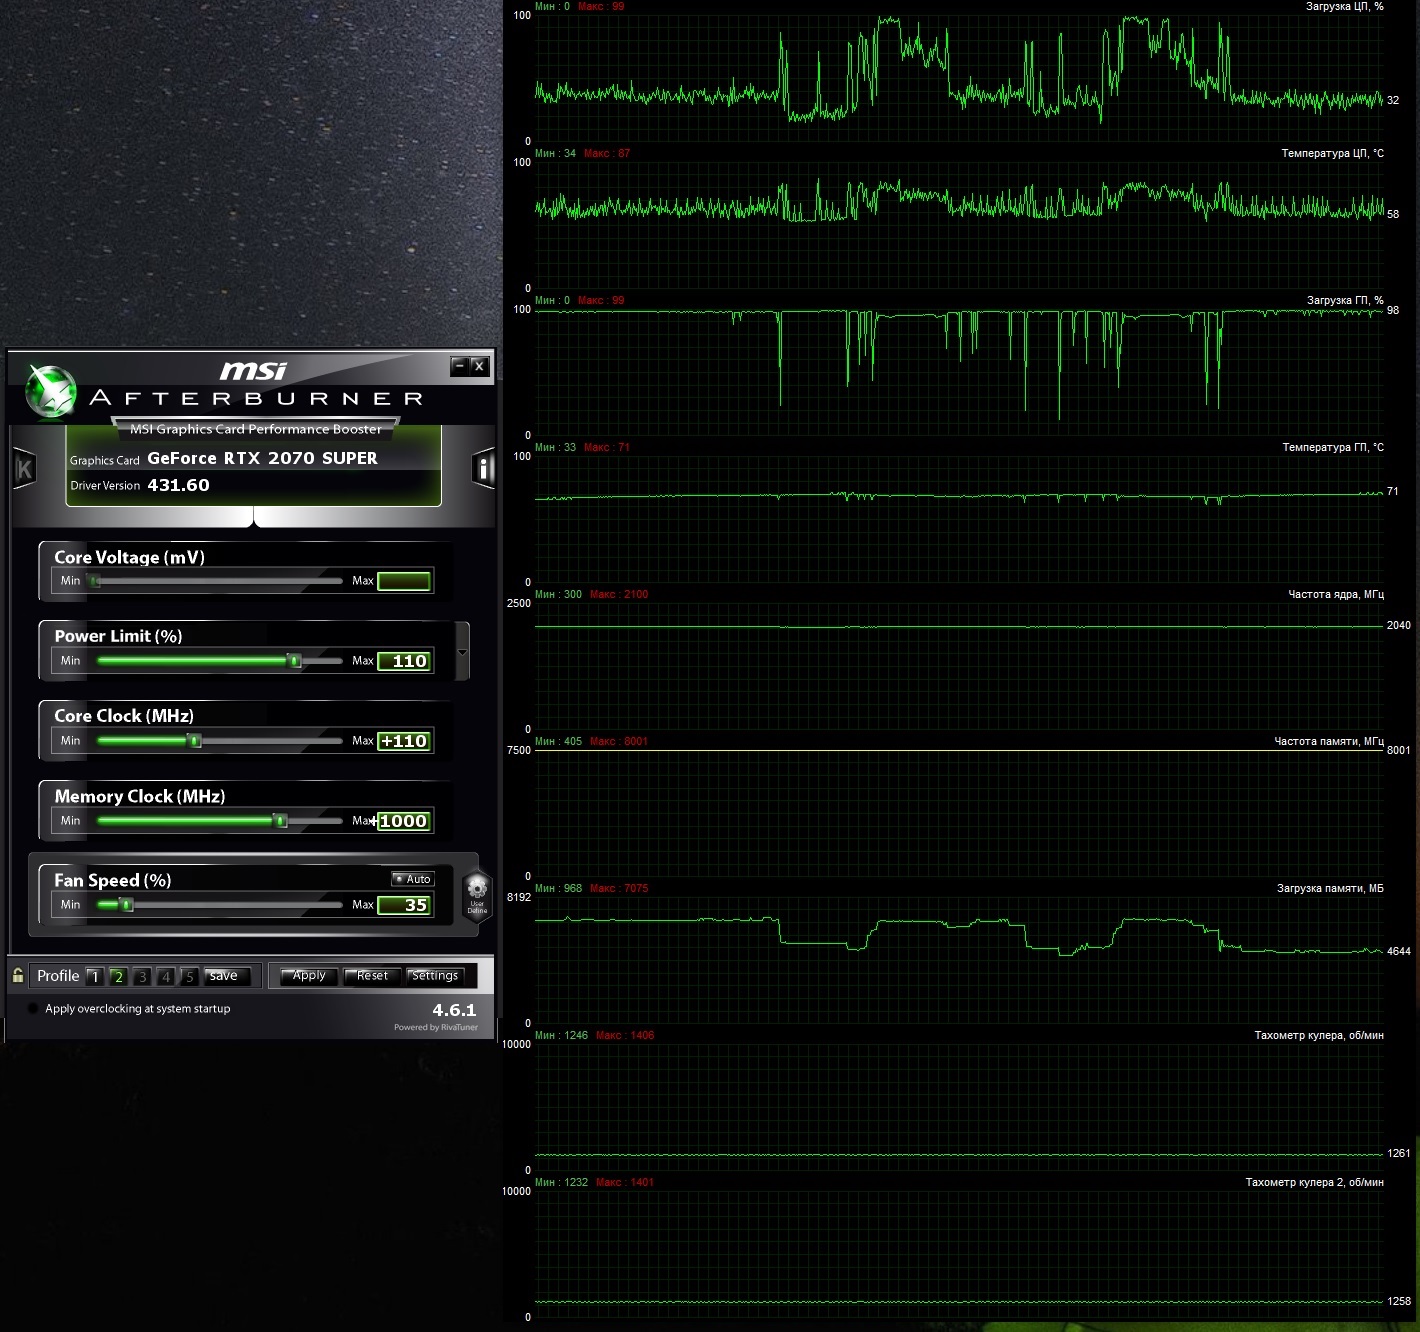Image resolution: width=1420 pixels, height=1332 pixels.
Task: Reset the settings to defaults
Action: [x=372, y=976]
